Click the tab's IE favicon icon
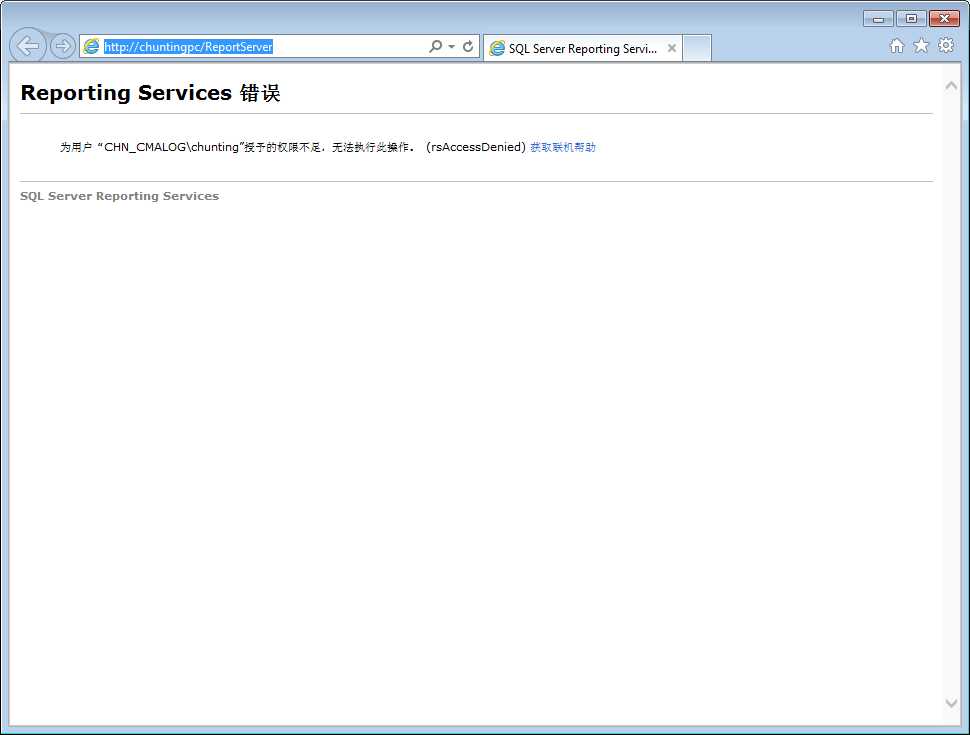 (x=497, y=48)
